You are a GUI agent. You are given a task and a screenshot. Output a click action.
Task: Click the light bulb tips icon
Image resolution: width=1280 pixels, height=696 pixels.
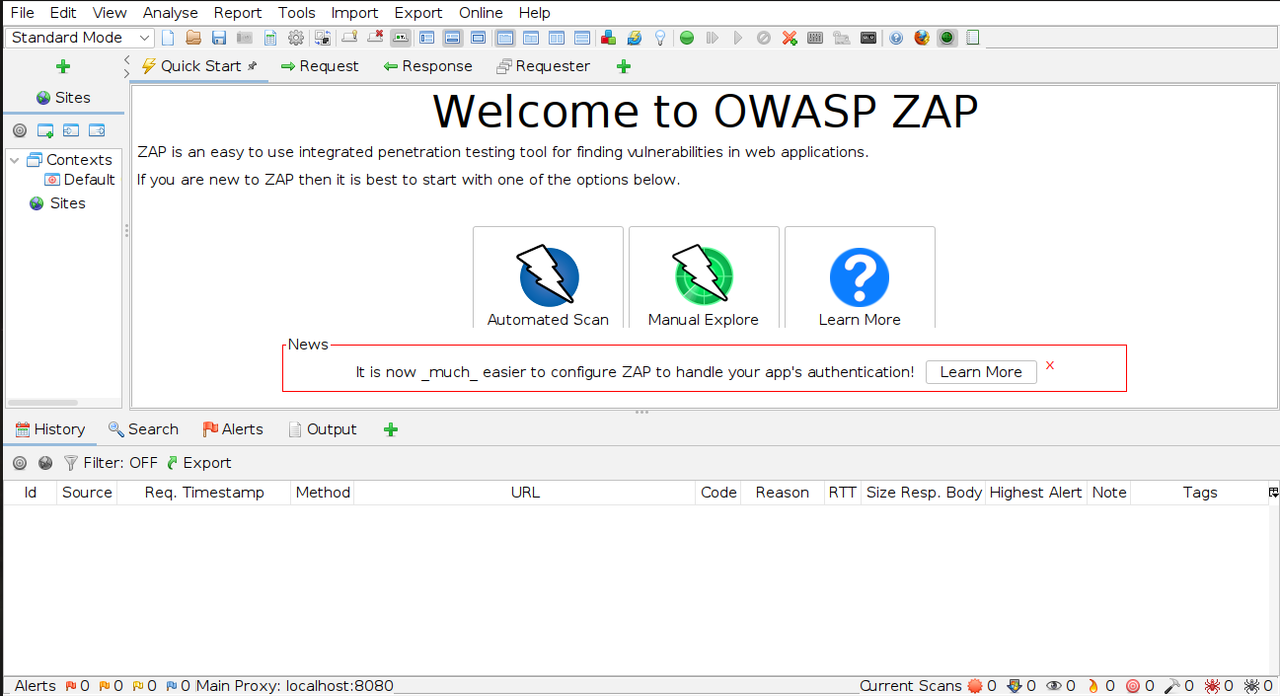pyautogui.click(x=660, y=38)
